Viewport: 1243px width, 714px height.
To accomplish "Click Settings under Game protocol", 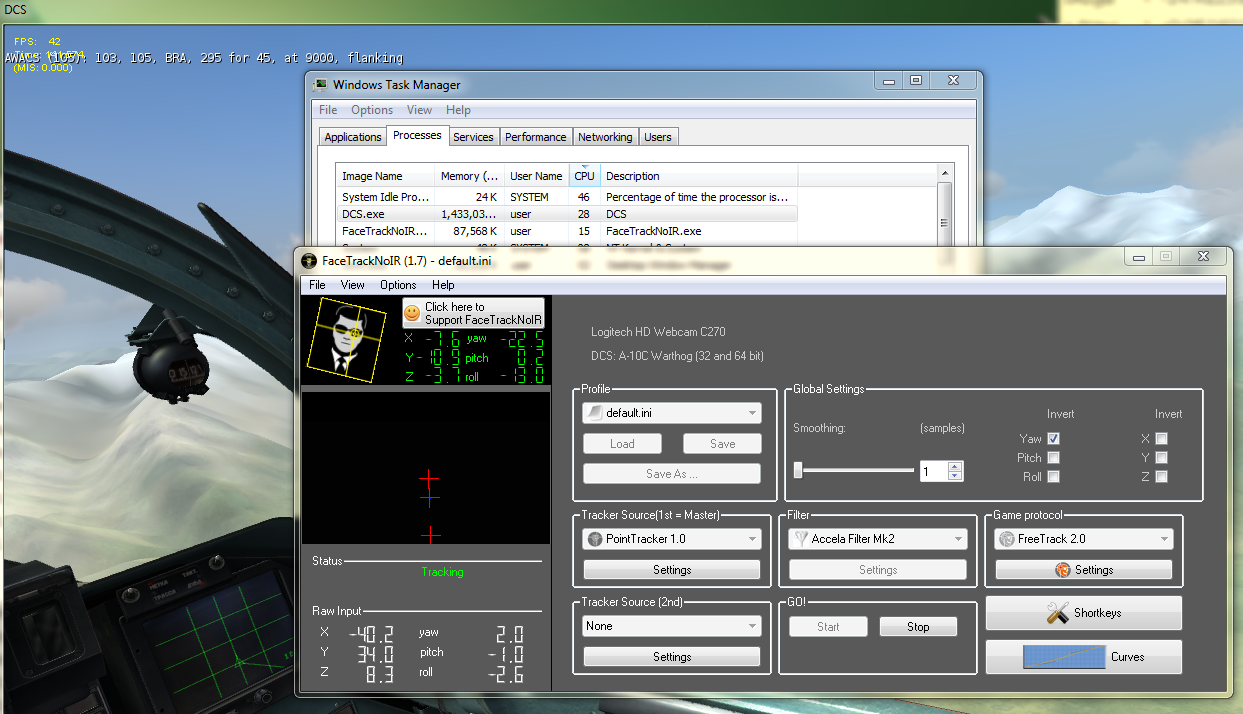I will click(1083, 570).
